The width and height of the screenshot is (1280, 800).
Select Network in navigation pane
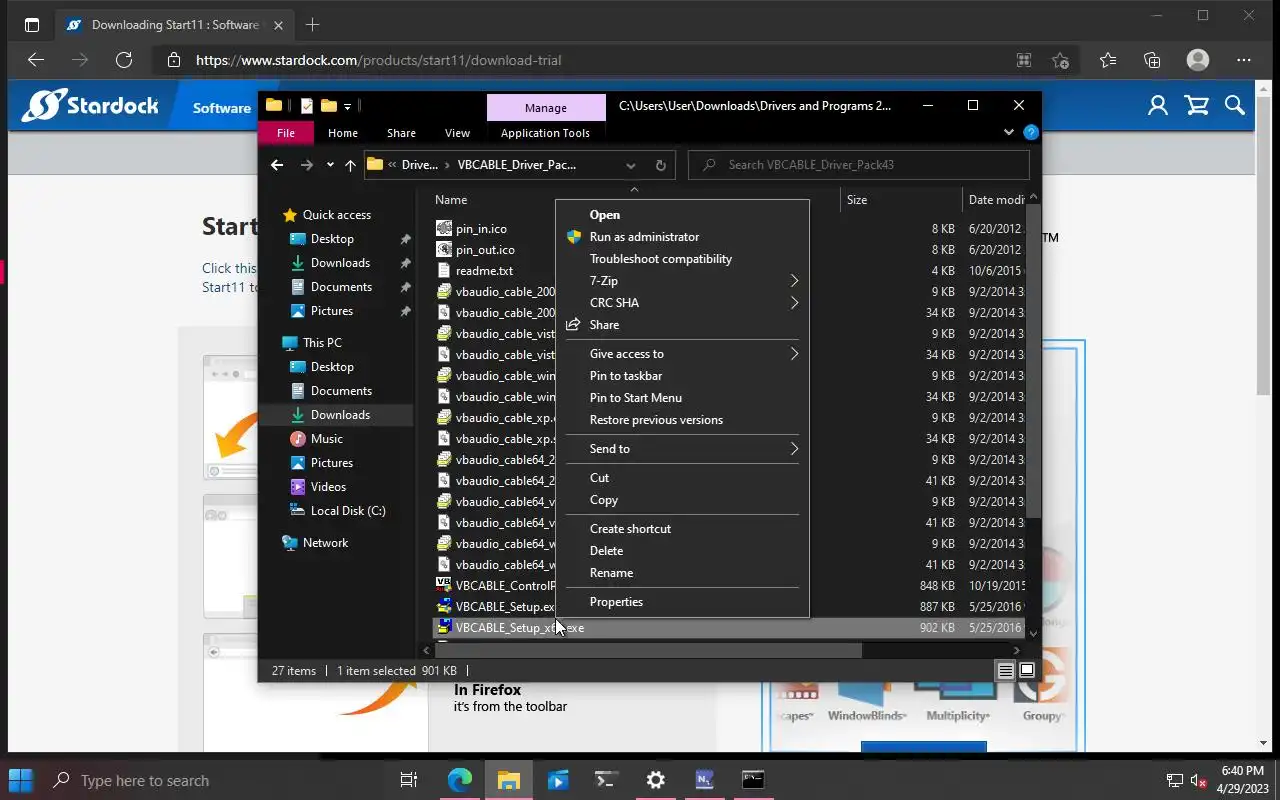[x=325, y=543]
